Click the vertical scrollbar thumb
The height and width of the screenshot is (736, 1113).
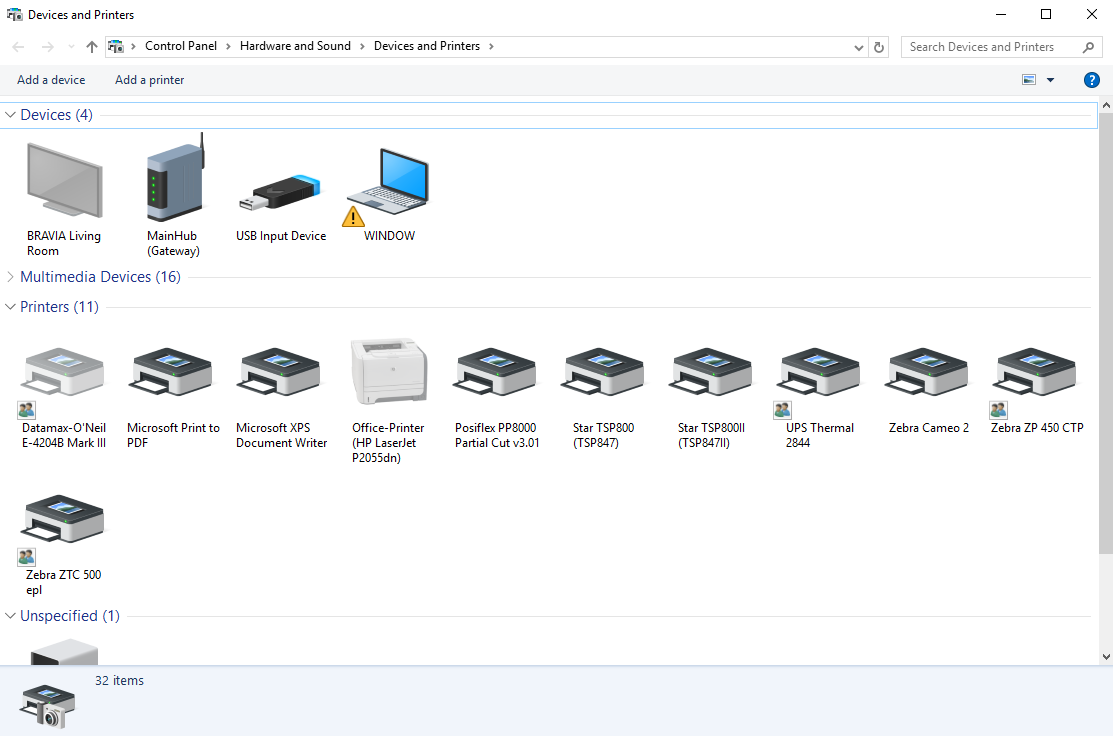tap(1106, 333)
